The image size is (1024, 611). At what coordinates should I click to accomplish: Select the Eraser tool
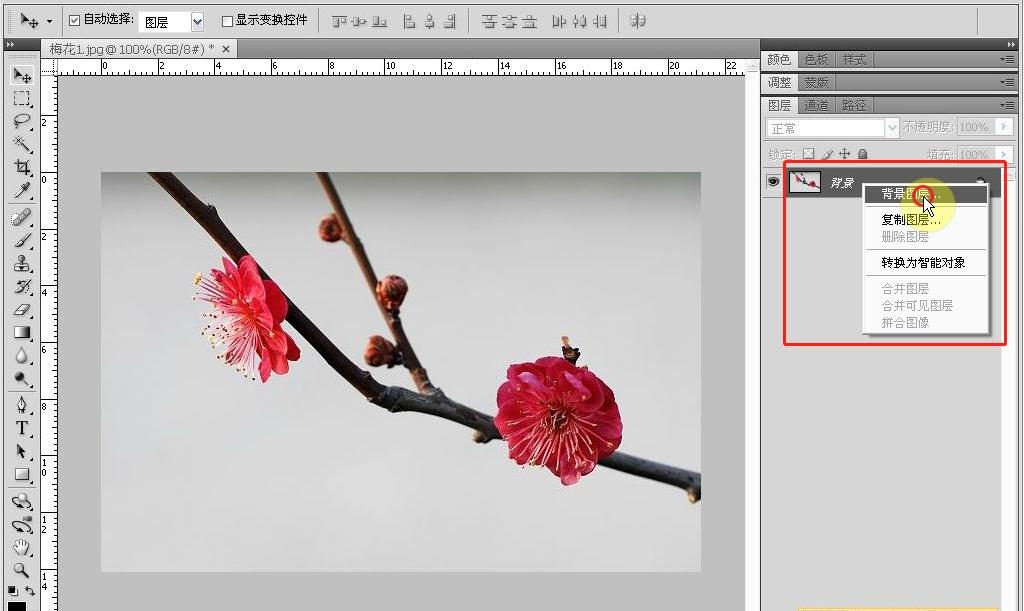pyautogui.click(x=21, y=310)
